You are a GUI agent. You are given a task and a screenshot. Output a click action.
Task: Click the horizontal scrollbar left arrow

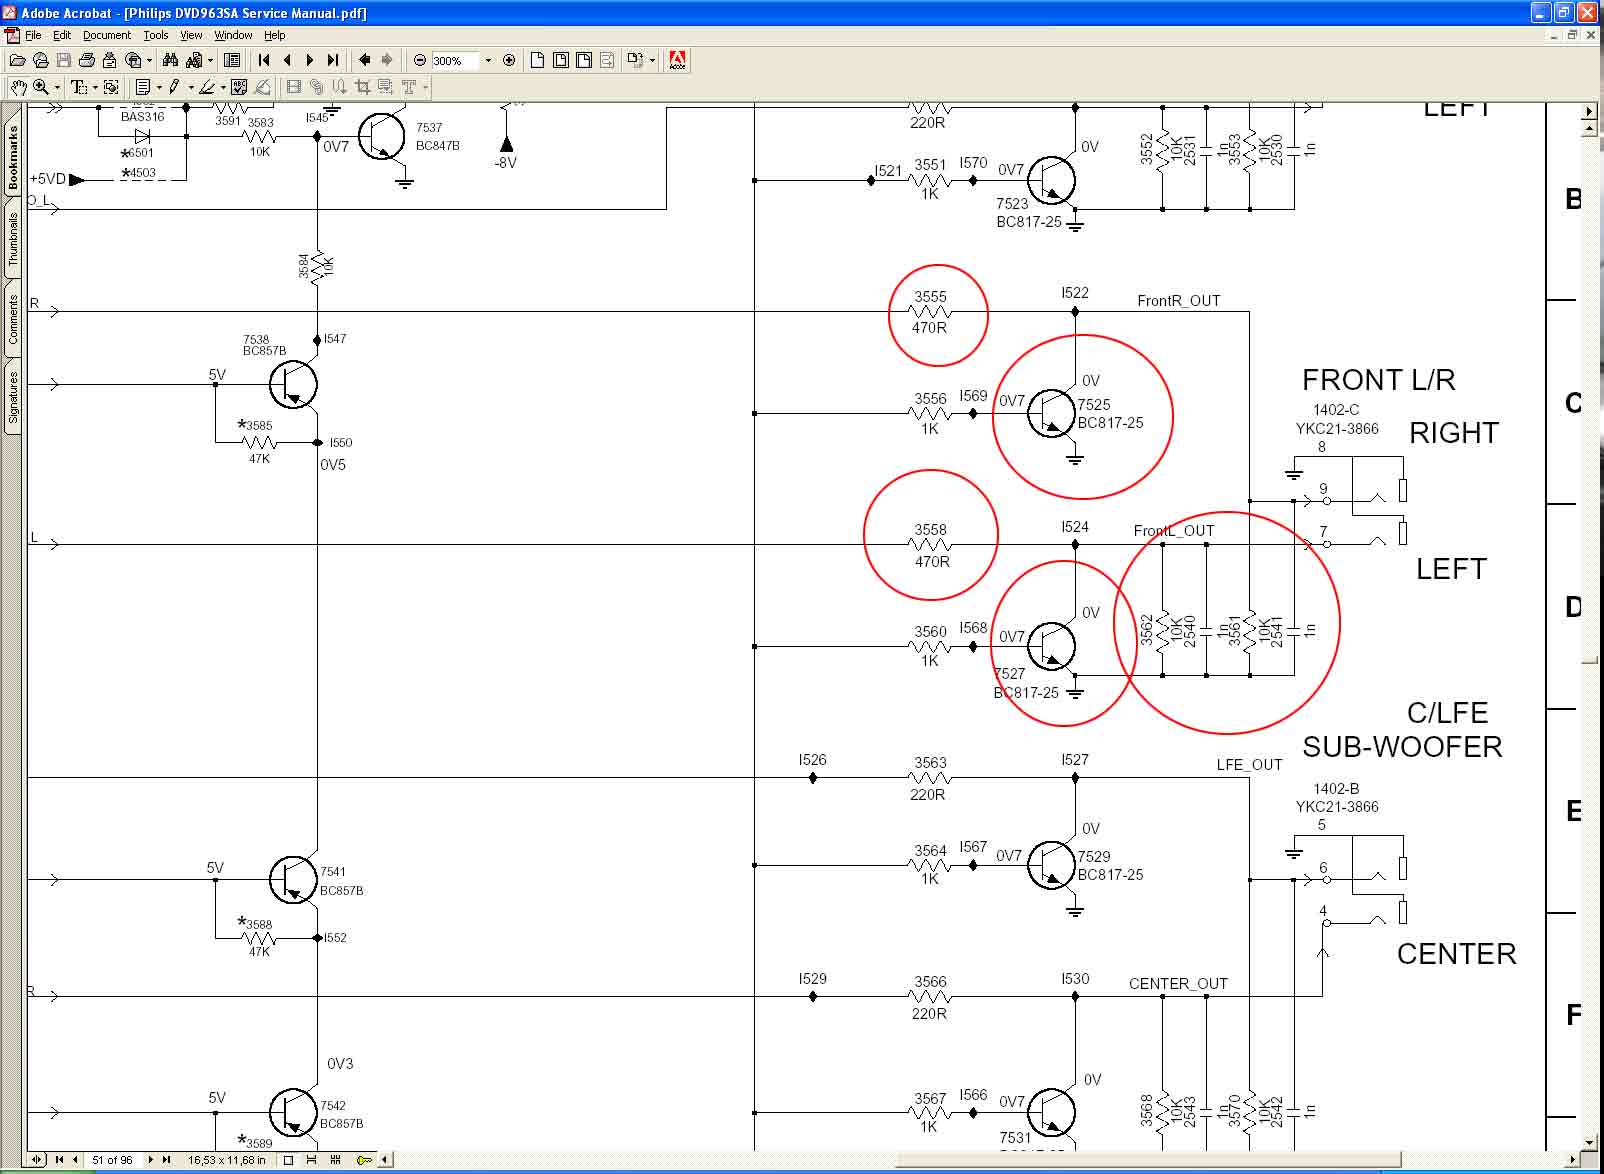[x=385, y=1160]
